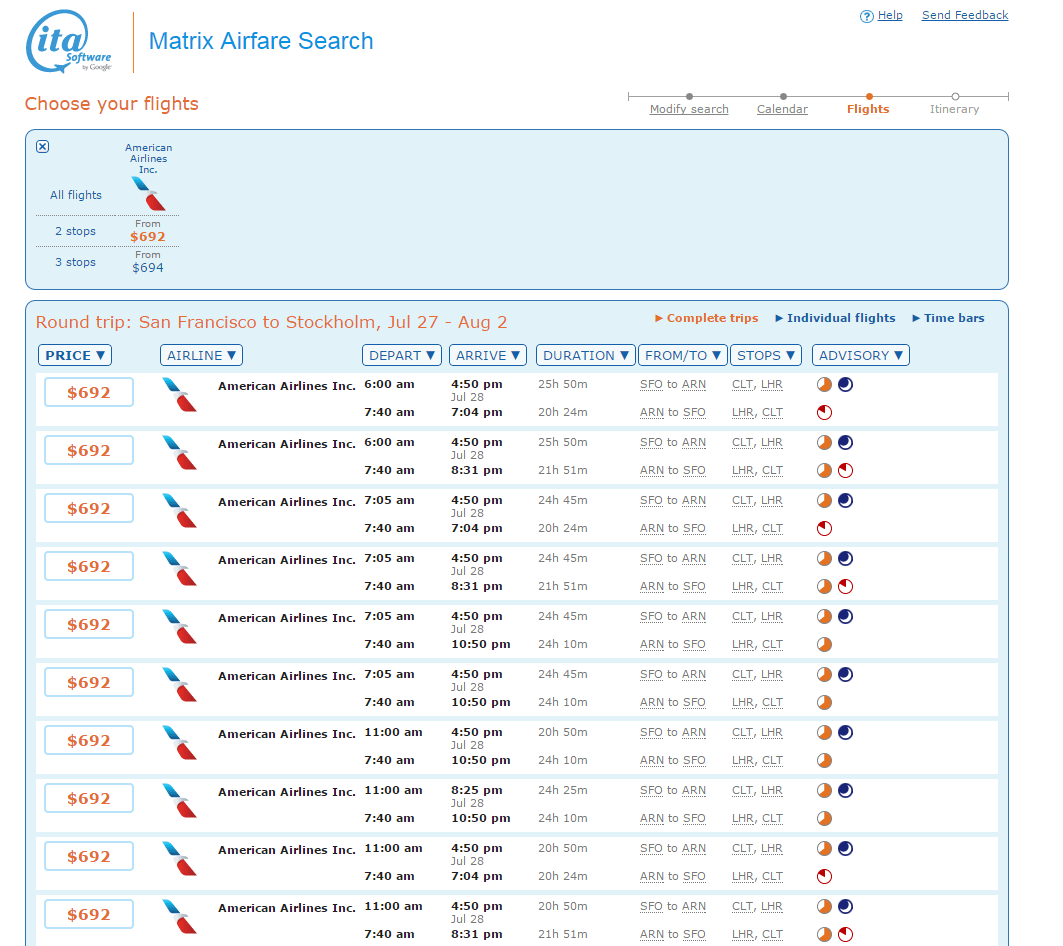Click American Airlines logo in first result row
Viewport: 1063px width, 946px height.
pyautogui.click(x=179, y=394)
